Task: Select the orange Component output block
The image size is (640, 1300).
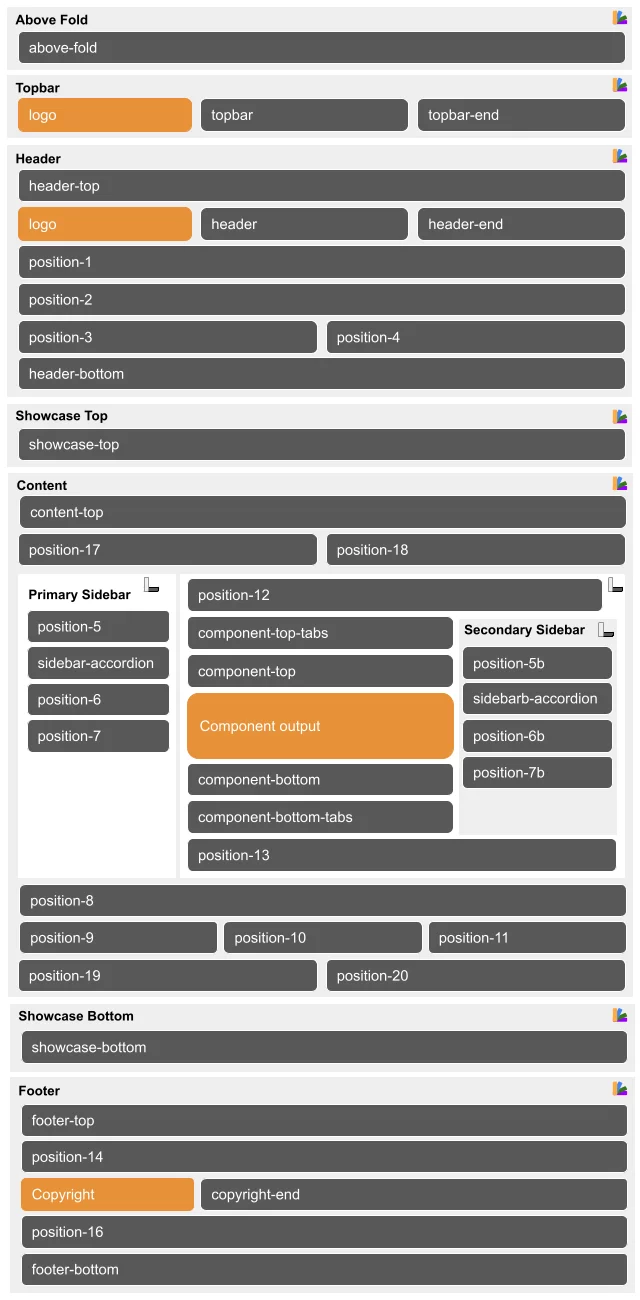Action: pyautogui.click(x=320, y=726)
